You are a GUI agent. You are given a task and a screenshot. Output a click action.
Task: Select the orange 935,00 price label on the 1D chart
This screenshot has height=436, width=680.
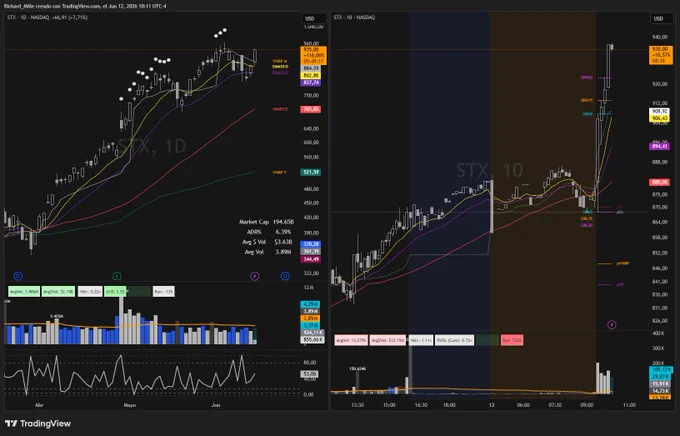313,56
